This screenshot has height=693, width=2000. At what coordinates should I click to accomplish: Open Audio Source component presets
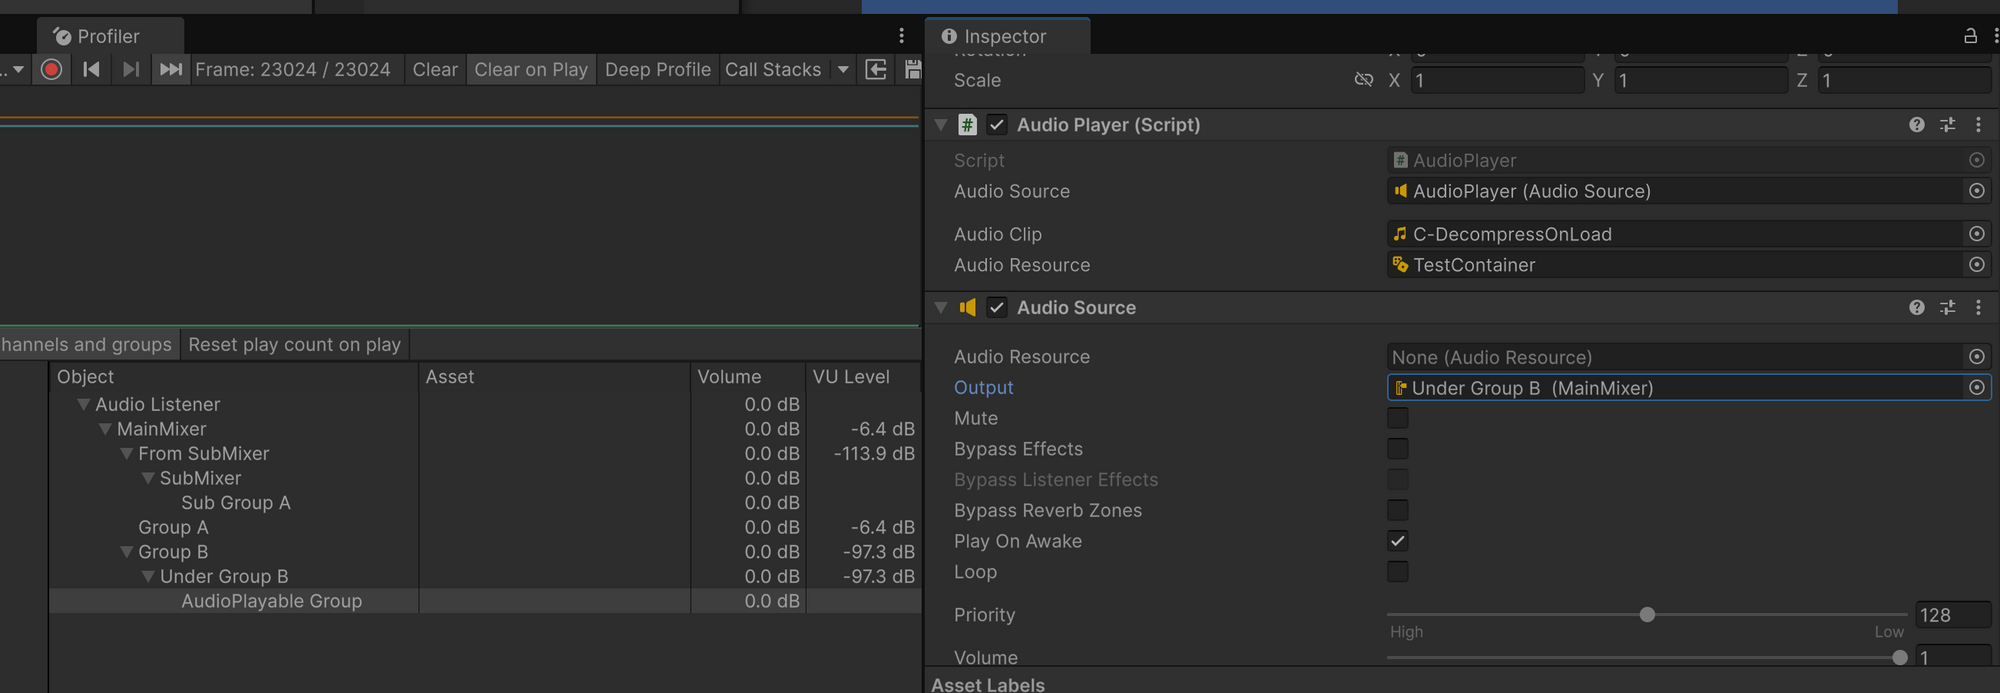(1947, 308)
